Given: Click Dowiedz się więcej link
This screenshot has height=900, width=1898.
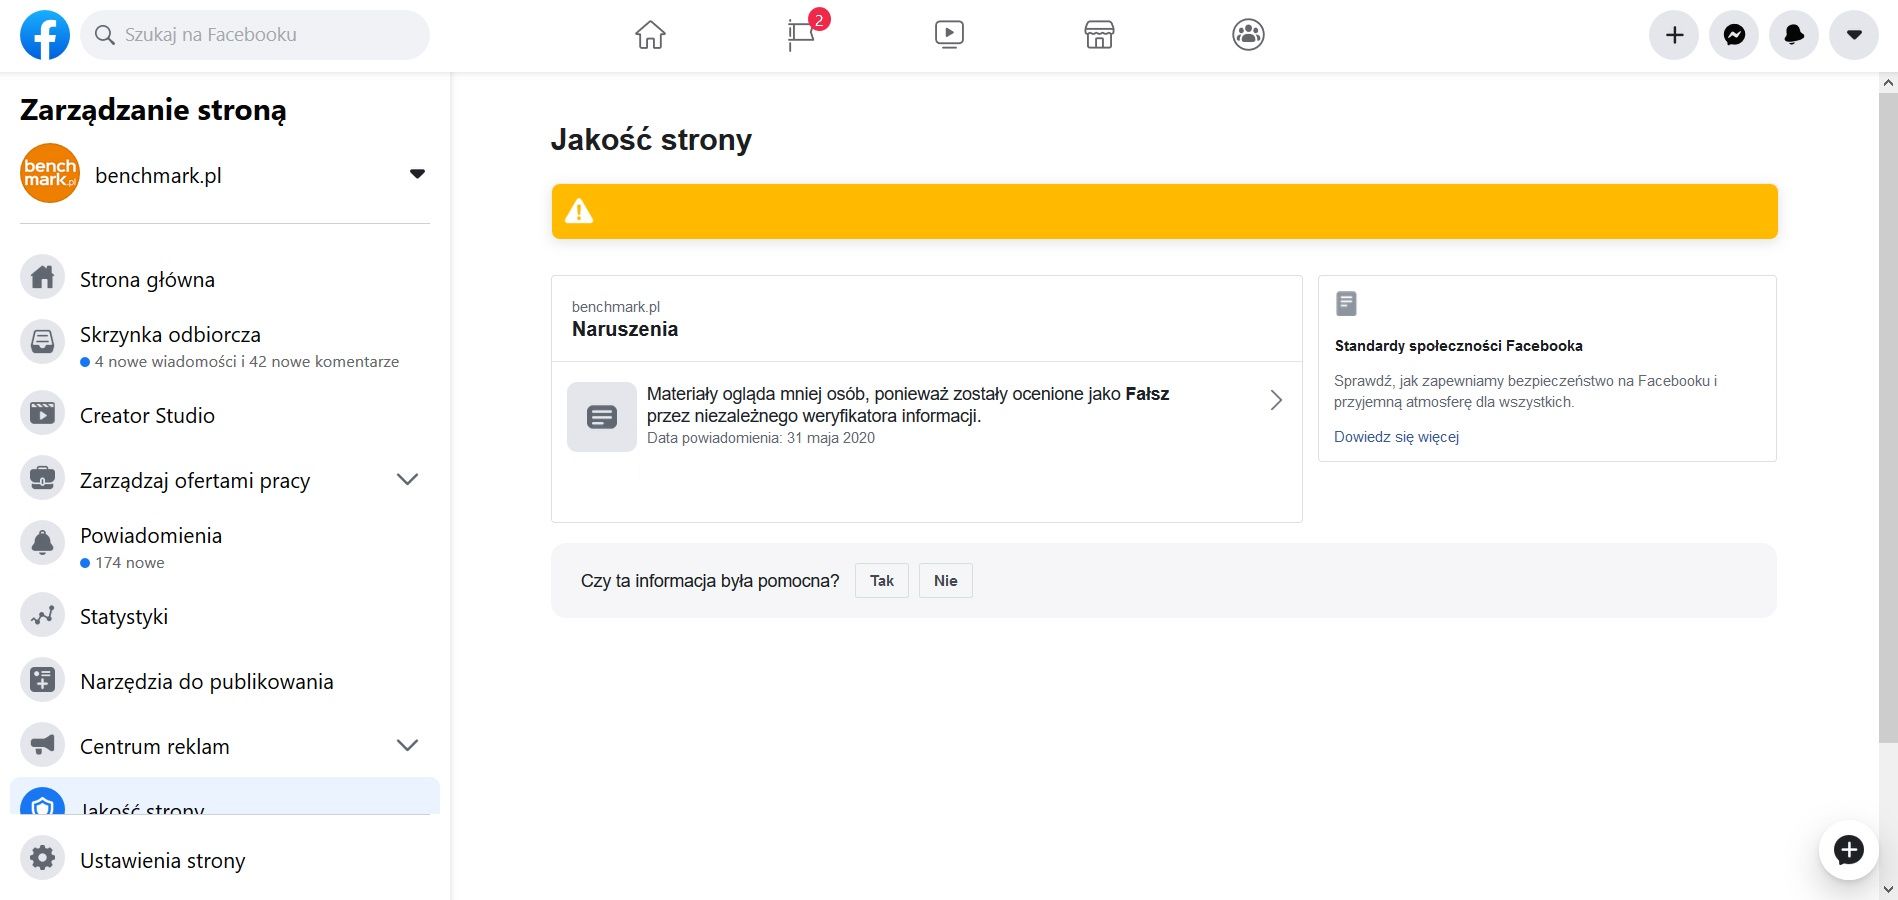Looking at the screenshot, I should [x=1396, y=437].
